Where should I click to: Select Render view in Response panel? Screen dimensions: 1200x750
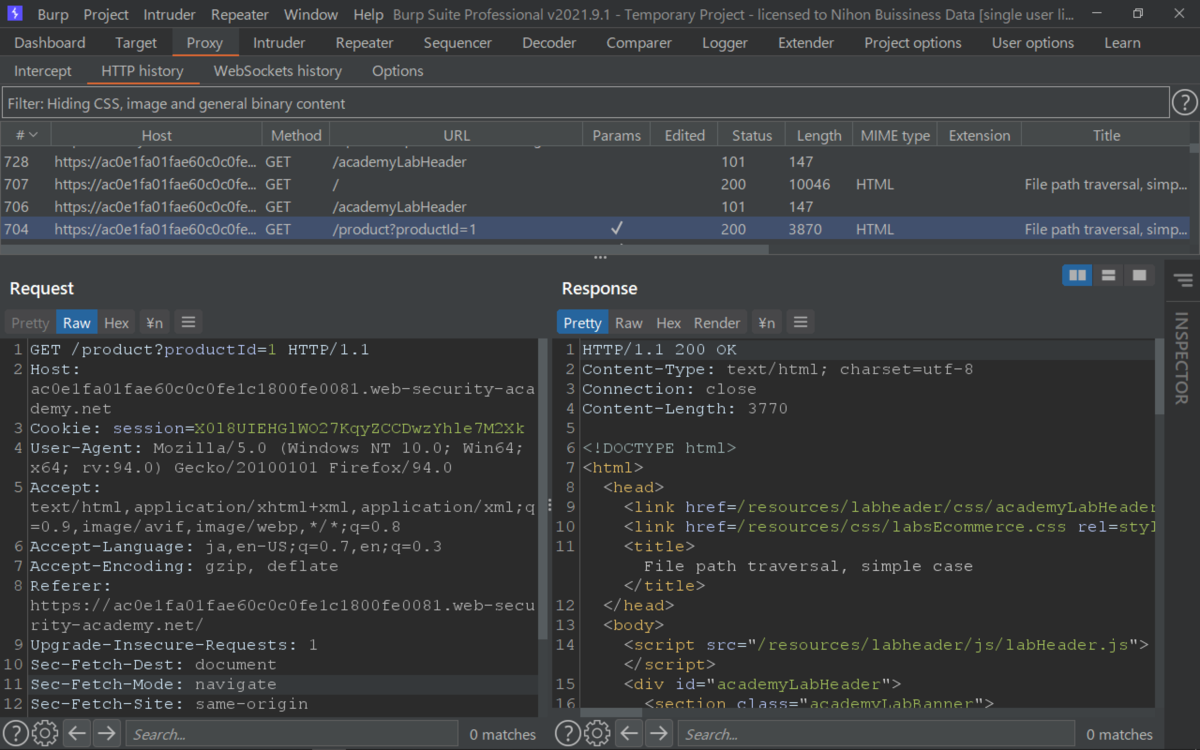coord(717,322)
